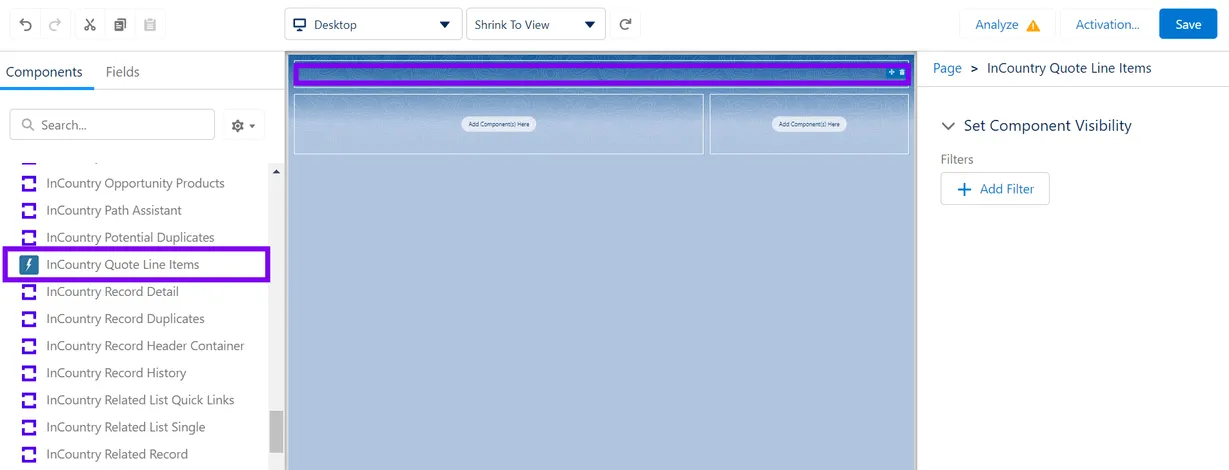Click the Refresh canvas icon

(x=626, y=24)
